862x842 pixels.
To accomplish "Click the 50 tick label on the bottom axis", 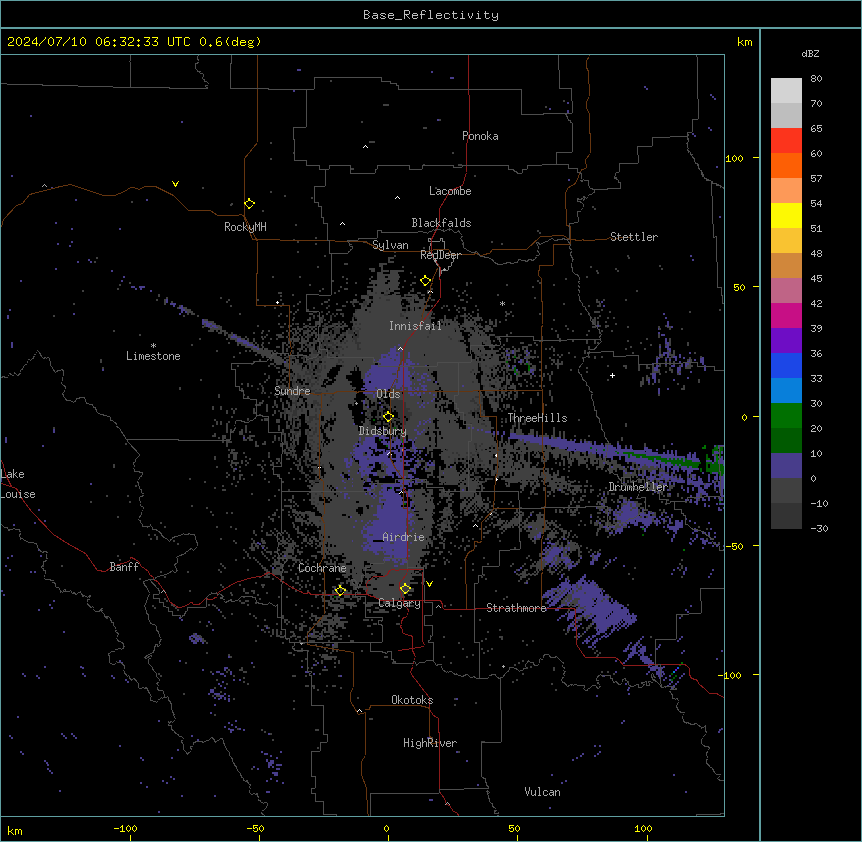I will tap(515, 828).
